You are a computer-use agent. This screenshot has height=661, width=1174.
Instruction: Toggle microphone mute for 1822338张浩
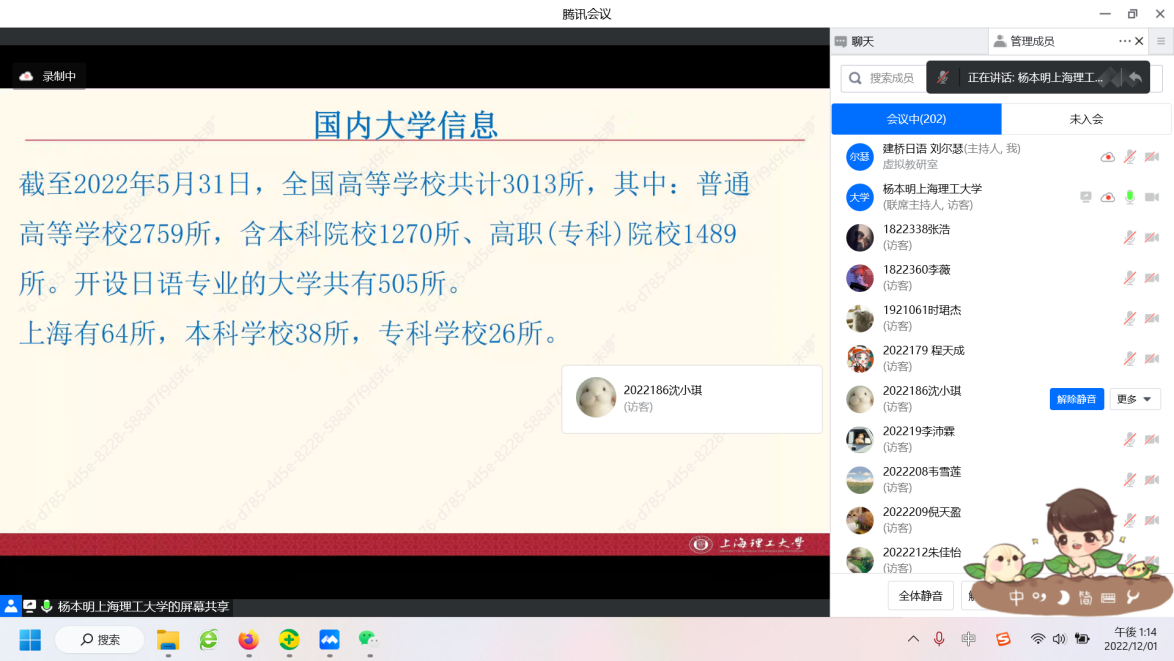(1129, 237)
